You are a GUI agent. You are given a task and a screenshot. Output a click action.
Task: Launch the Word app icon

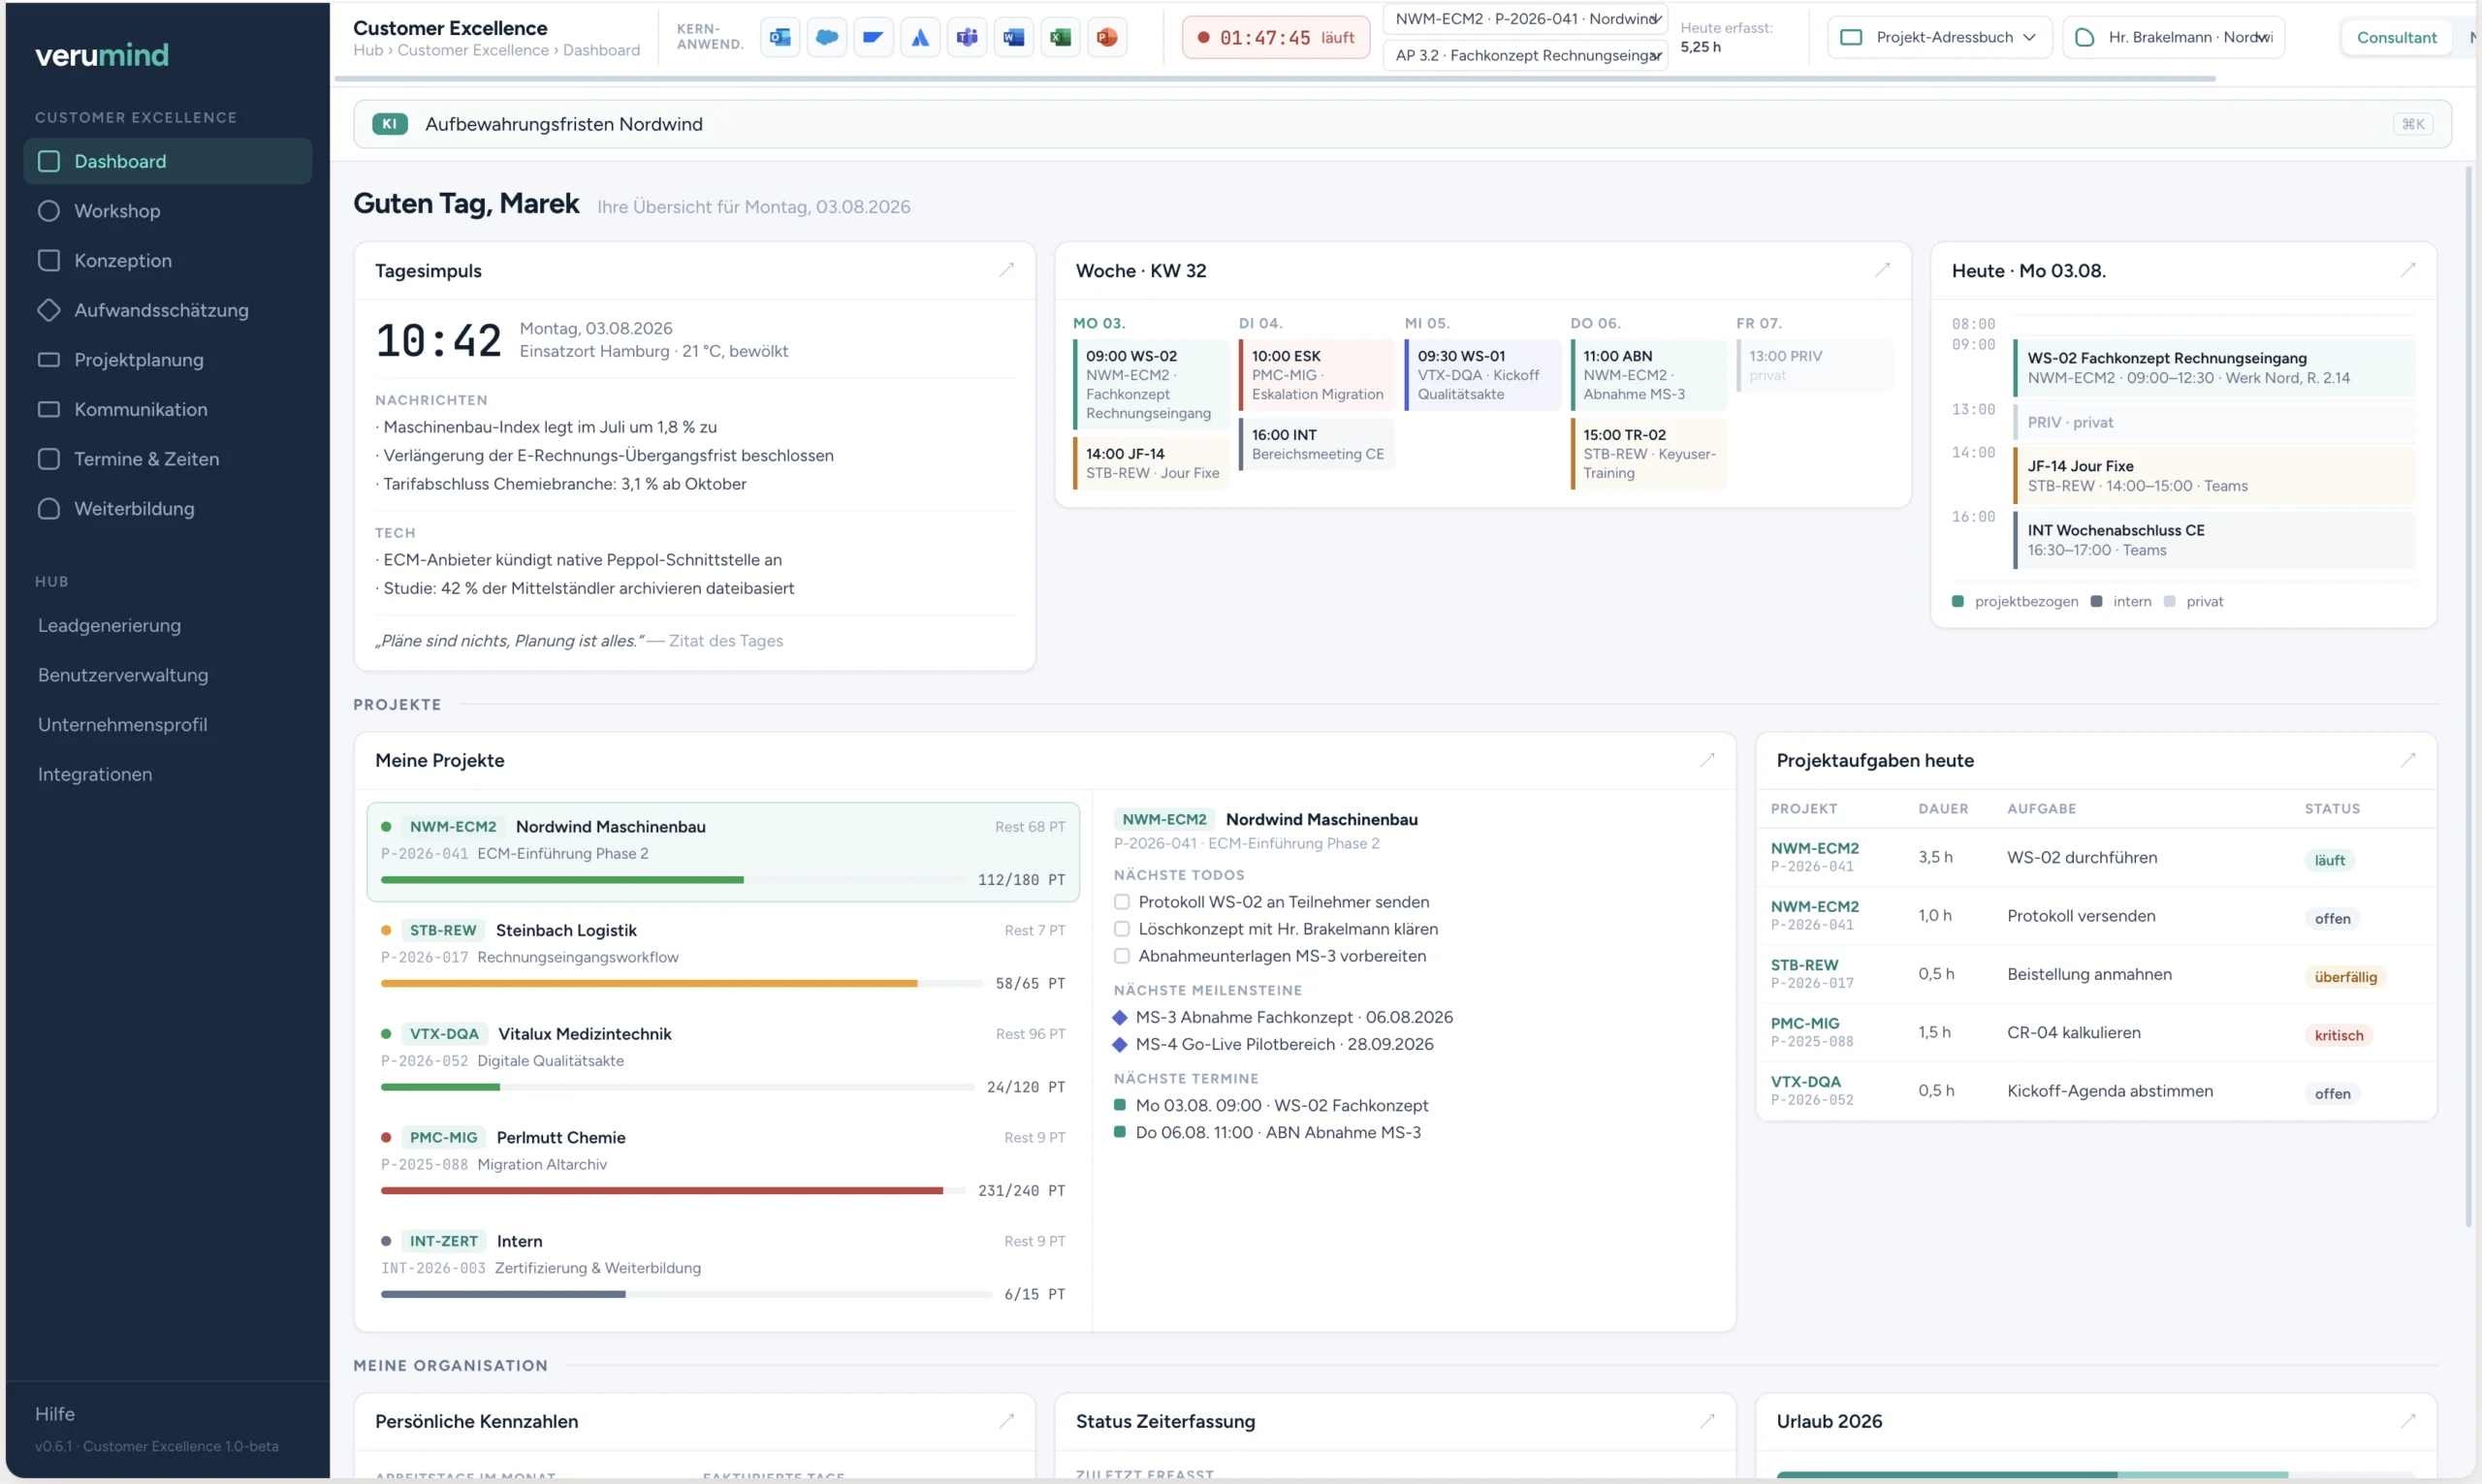click(1014, 38)
